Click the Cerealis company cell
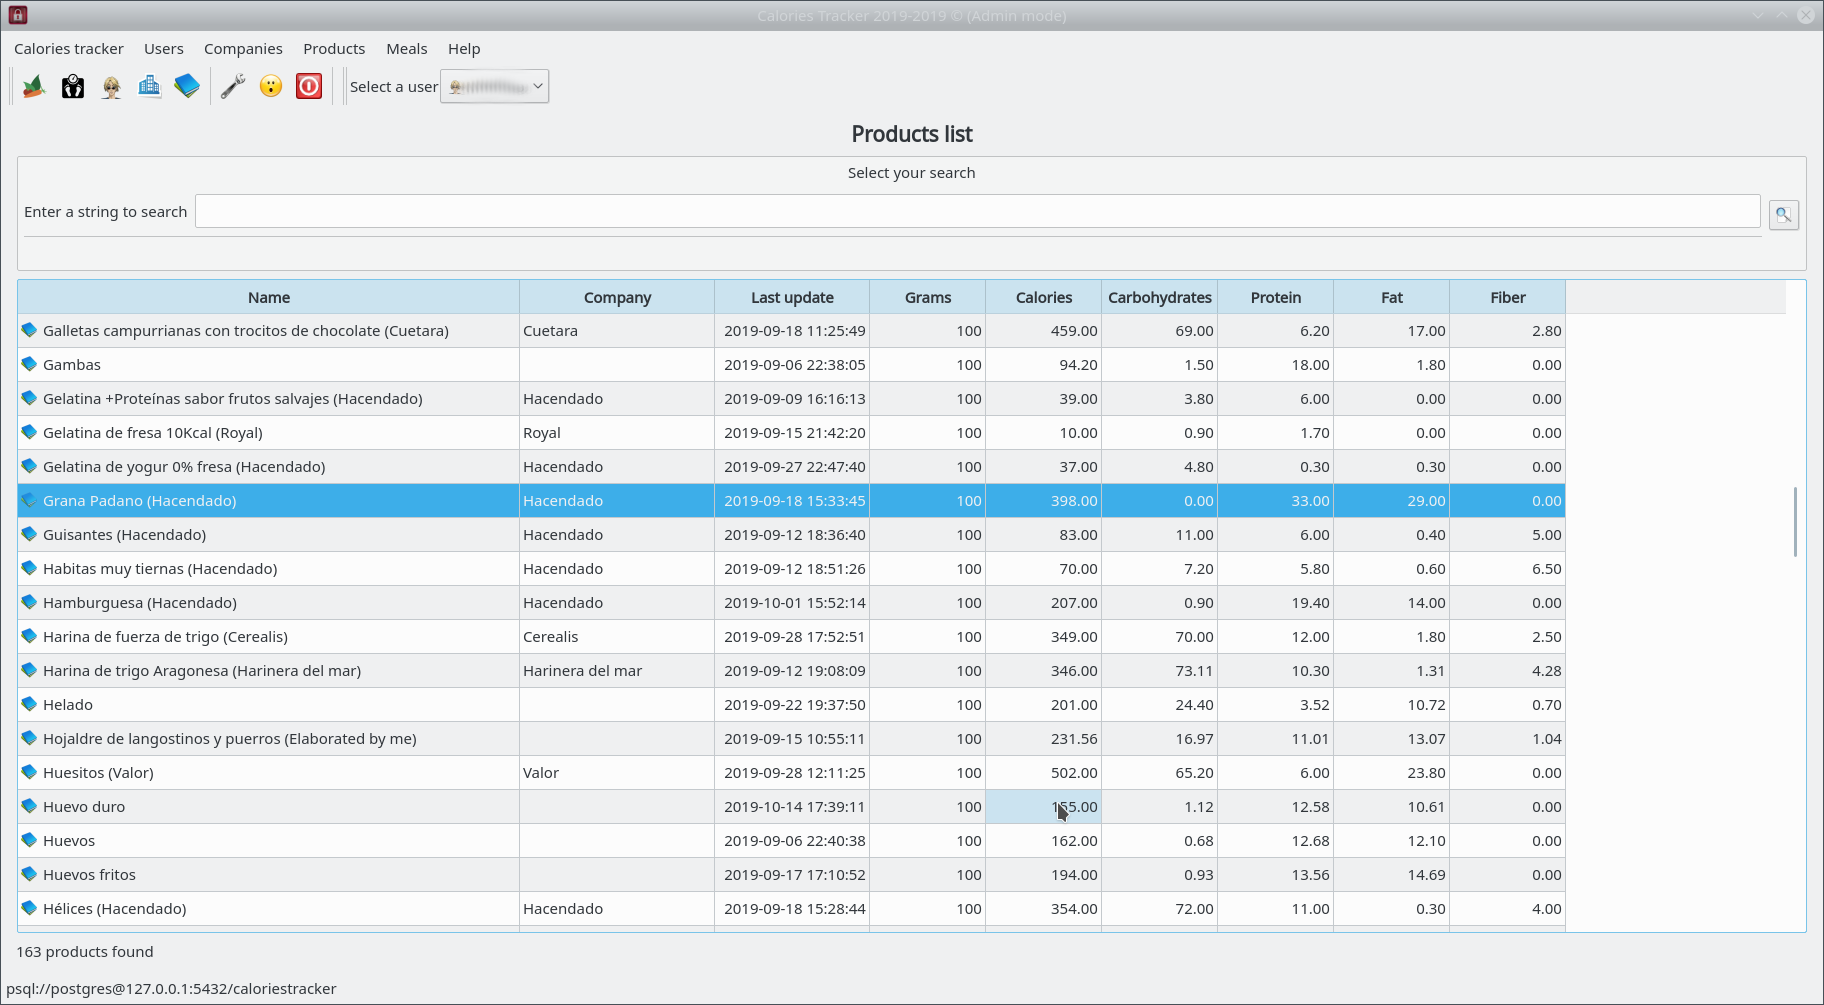This screenshot has width=1824, height=1005. click(x=617, y=636)
